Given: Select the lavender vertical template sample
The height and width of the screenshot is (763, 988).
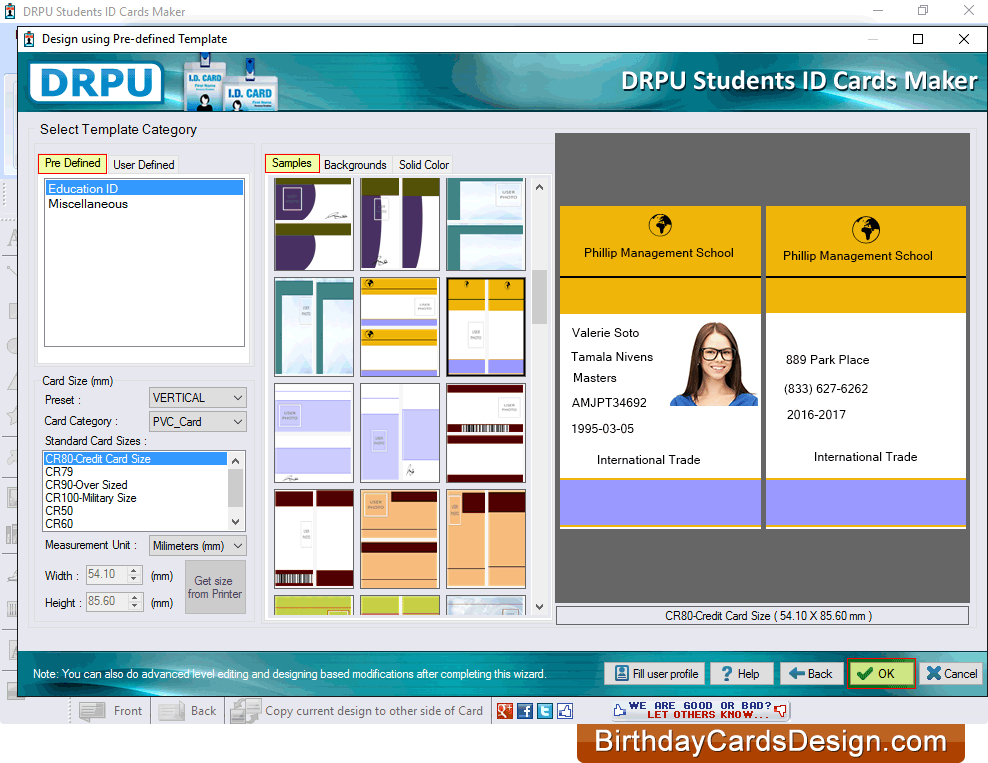Looking at the screenshot, I should tap(399, 433).
